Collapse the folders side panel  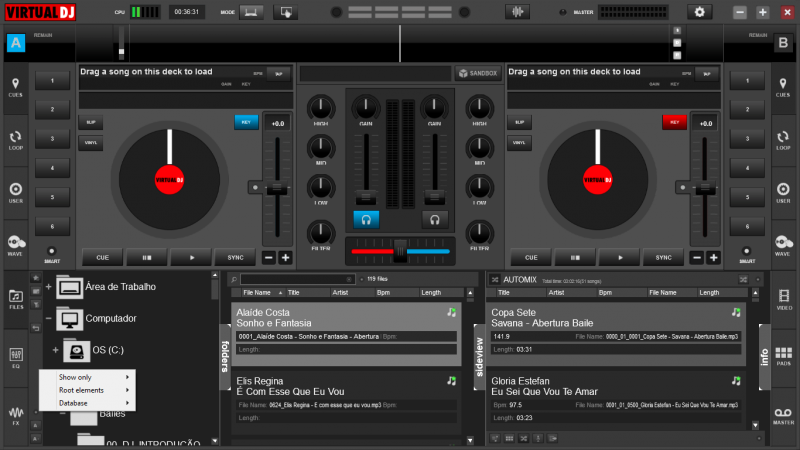coord(225,357)
